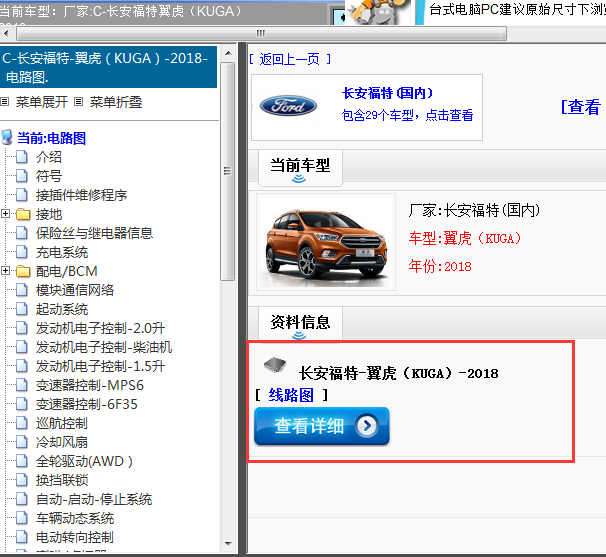Click the horizontal scrollbar thumb at top
Screen dimensions: 606x557
pyautogui.click(x=261, y=33)
